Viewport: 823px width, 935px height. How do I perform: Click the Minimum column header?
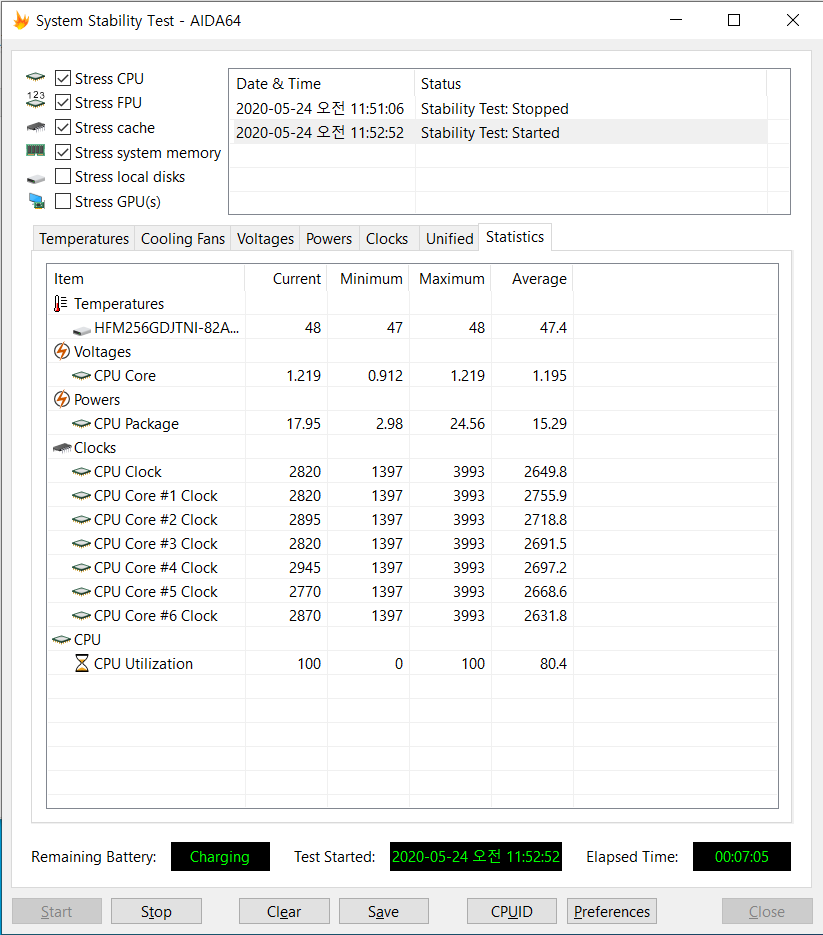click(368, 278)
